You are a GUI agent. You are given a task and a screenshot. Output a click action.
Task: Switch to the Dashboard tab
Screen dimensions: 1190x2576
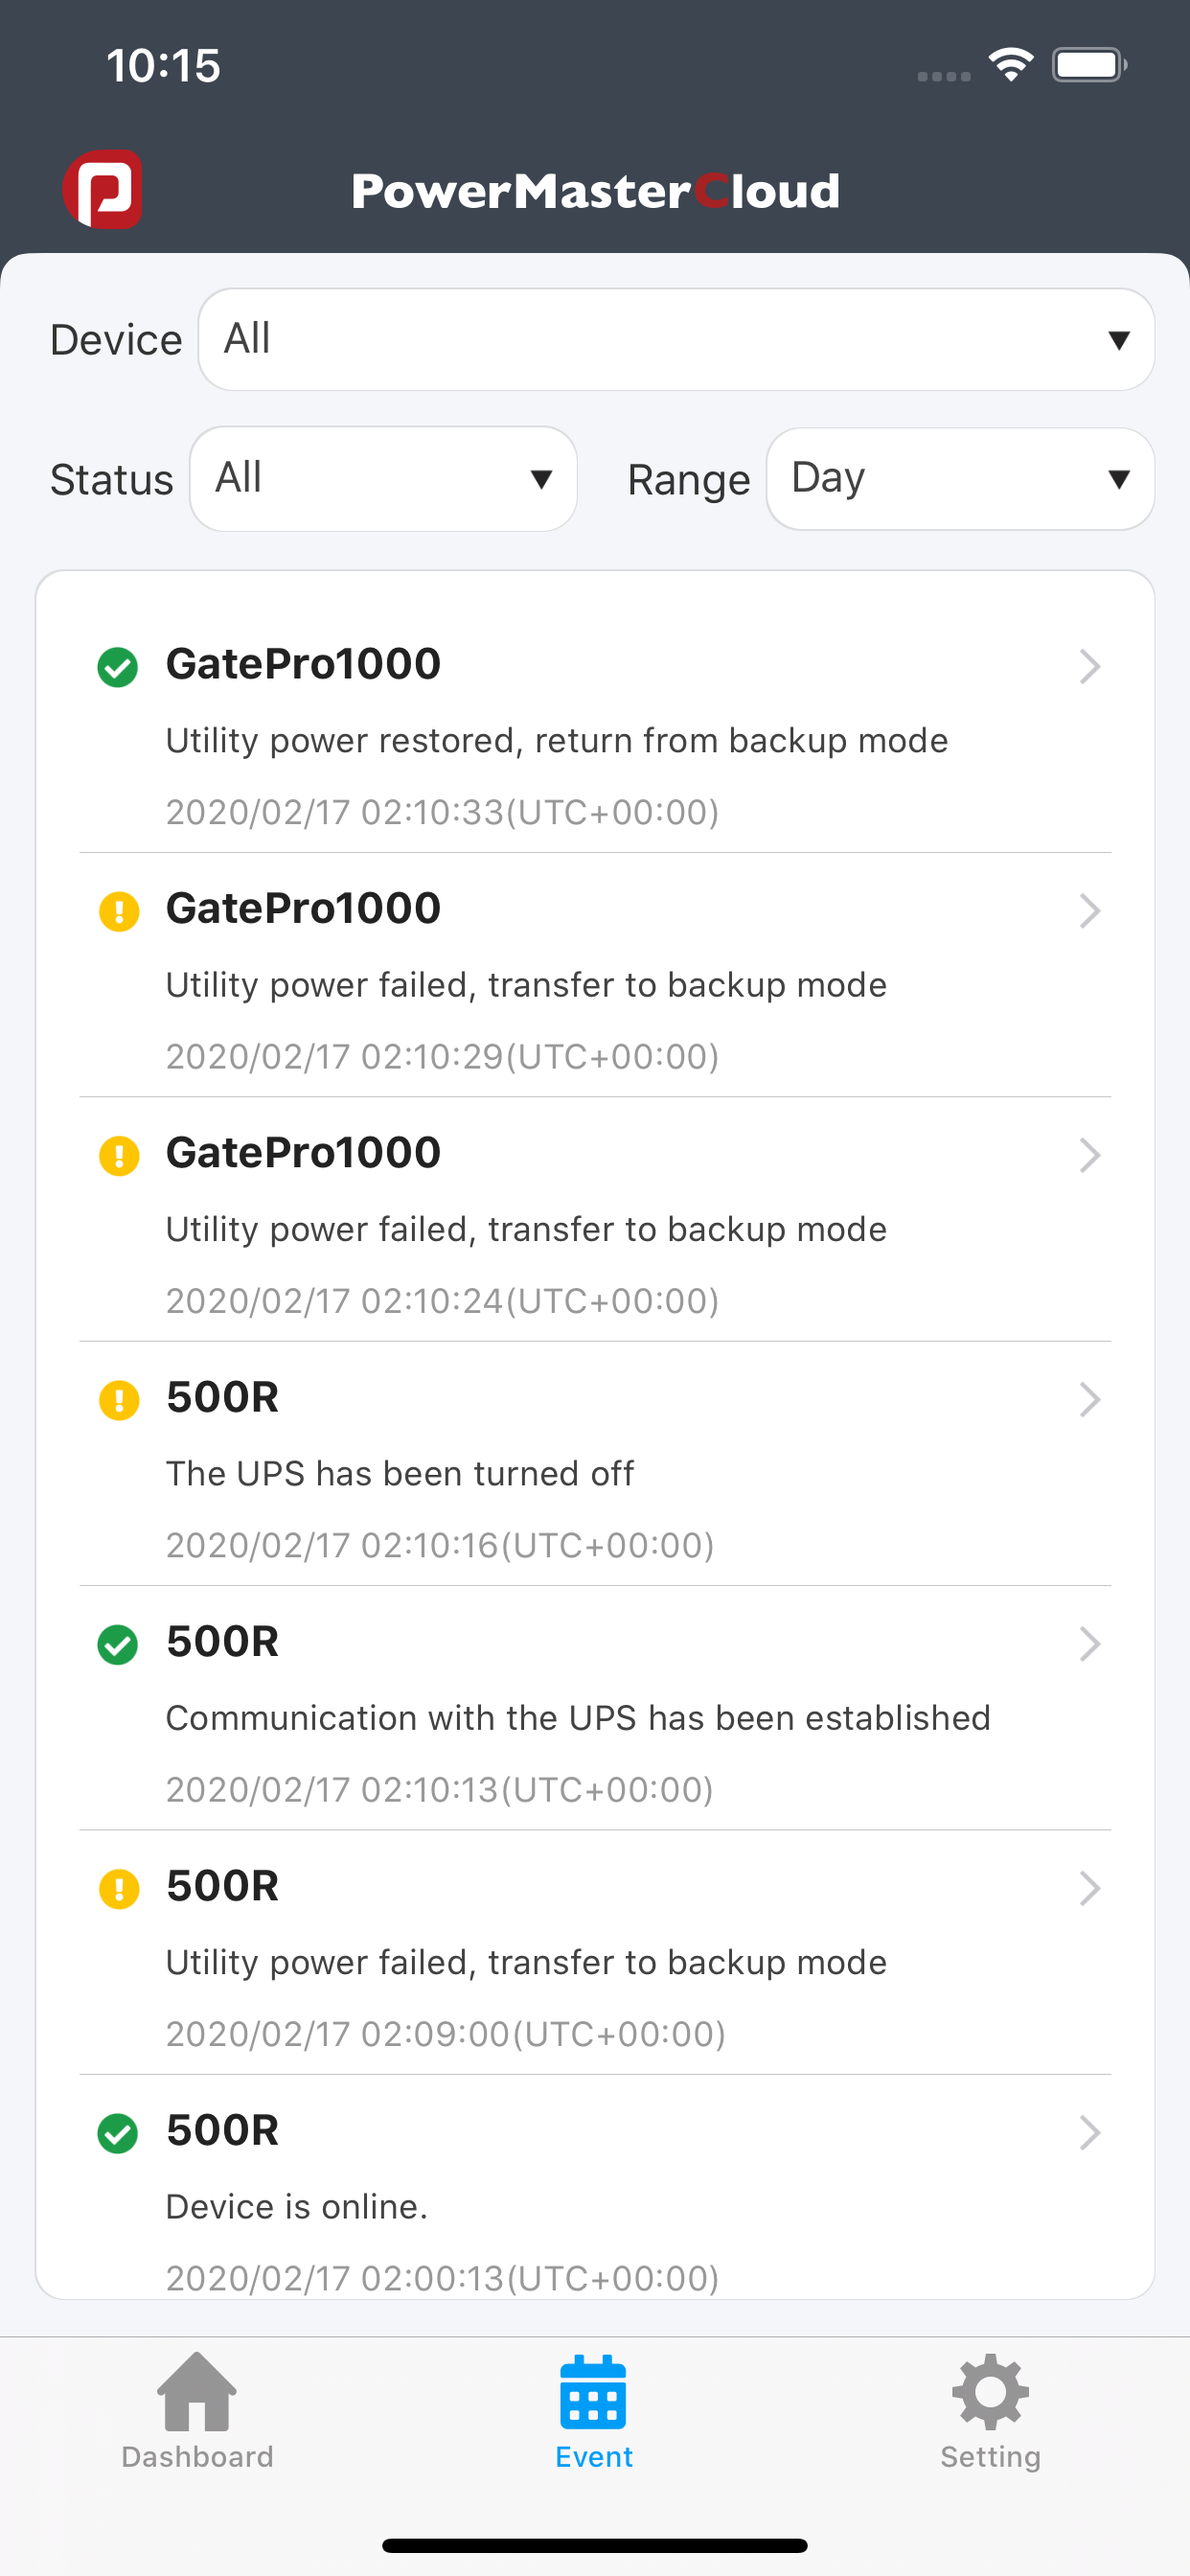click(x=197, y=2411)
